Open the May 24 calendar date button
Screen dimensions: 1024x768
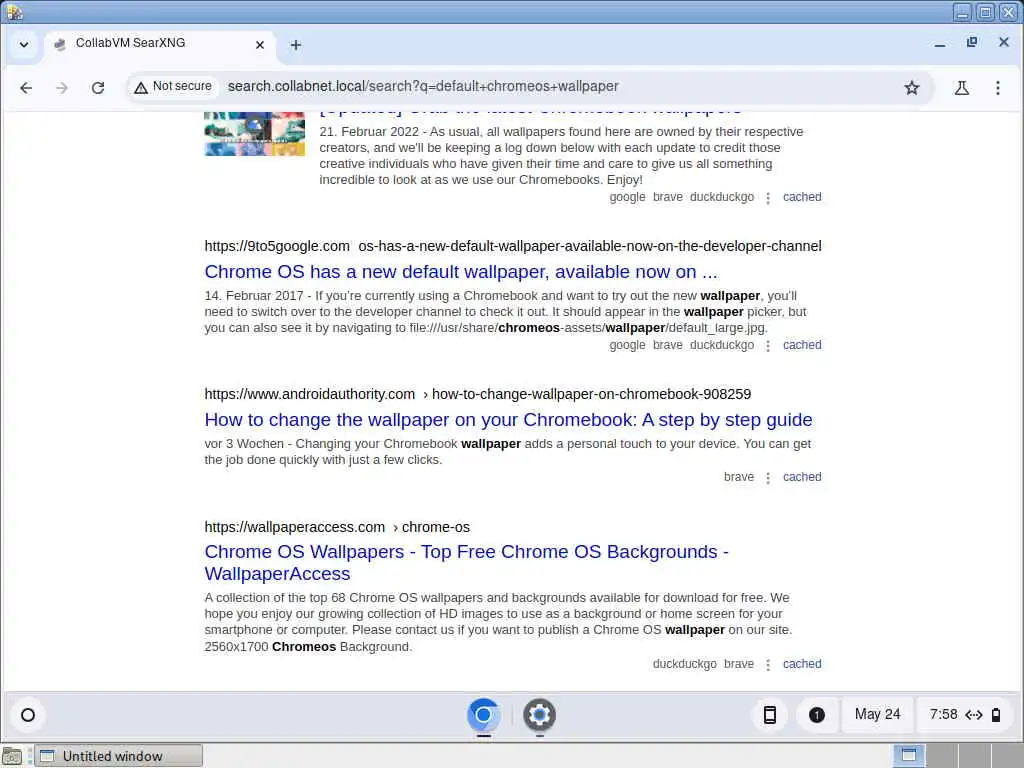877,714
